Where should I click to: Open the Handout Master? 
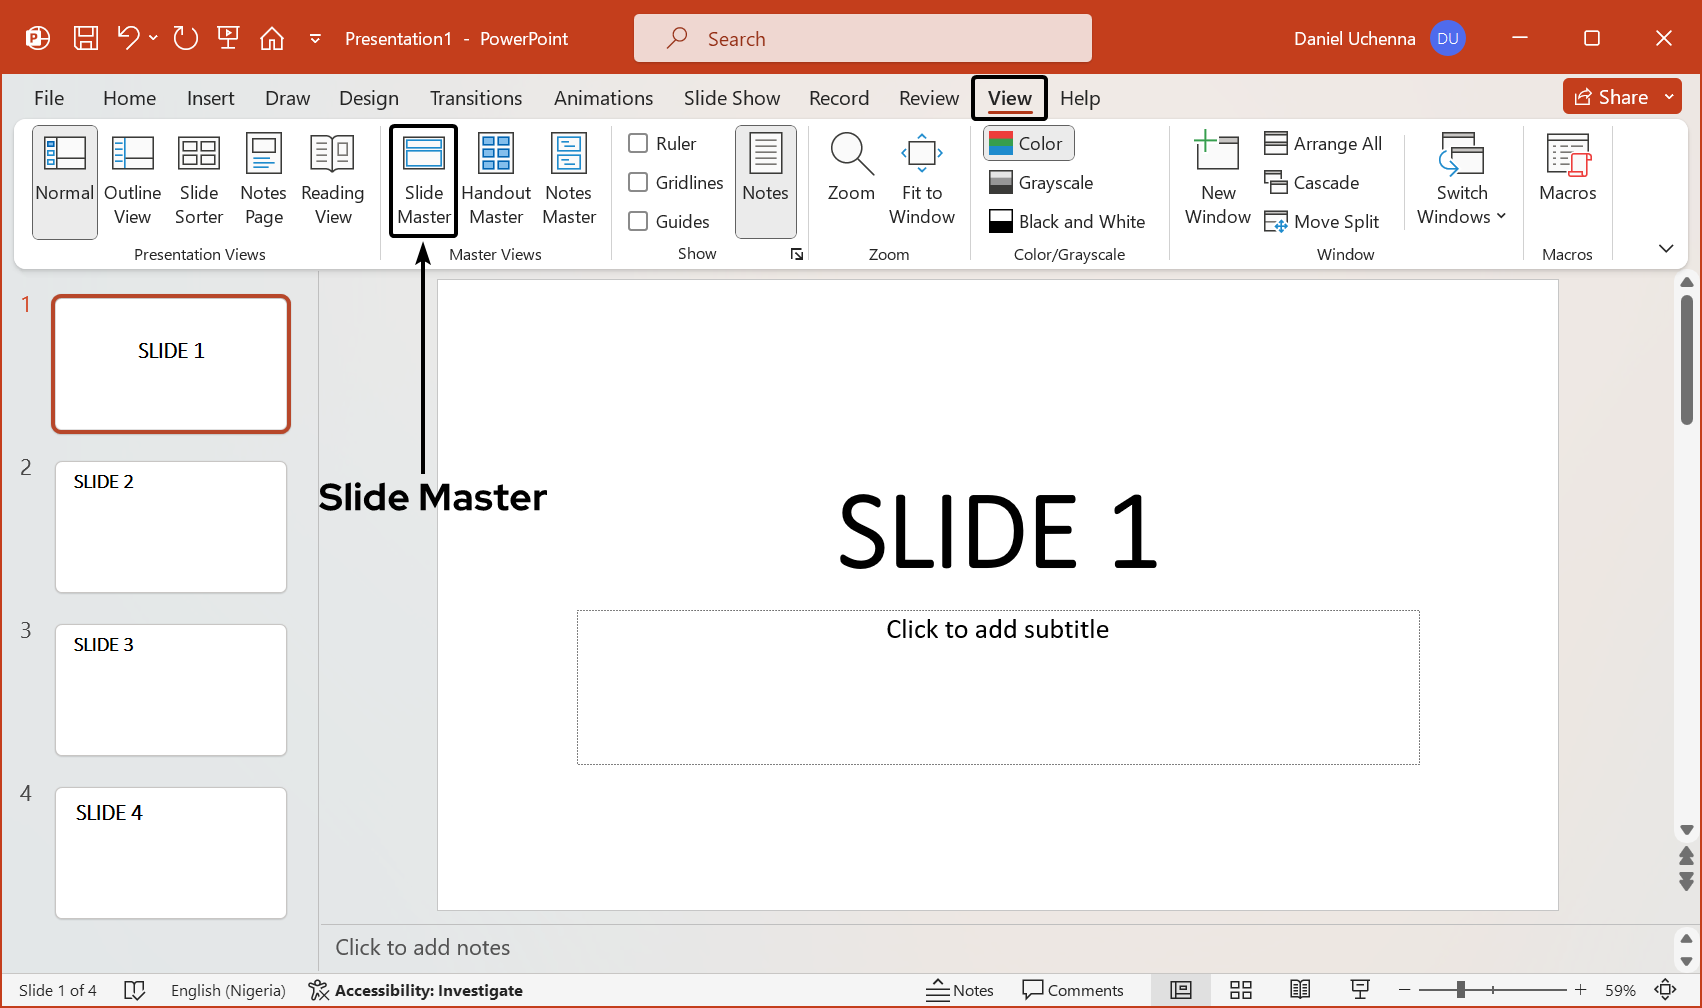(x=495, y=180)
